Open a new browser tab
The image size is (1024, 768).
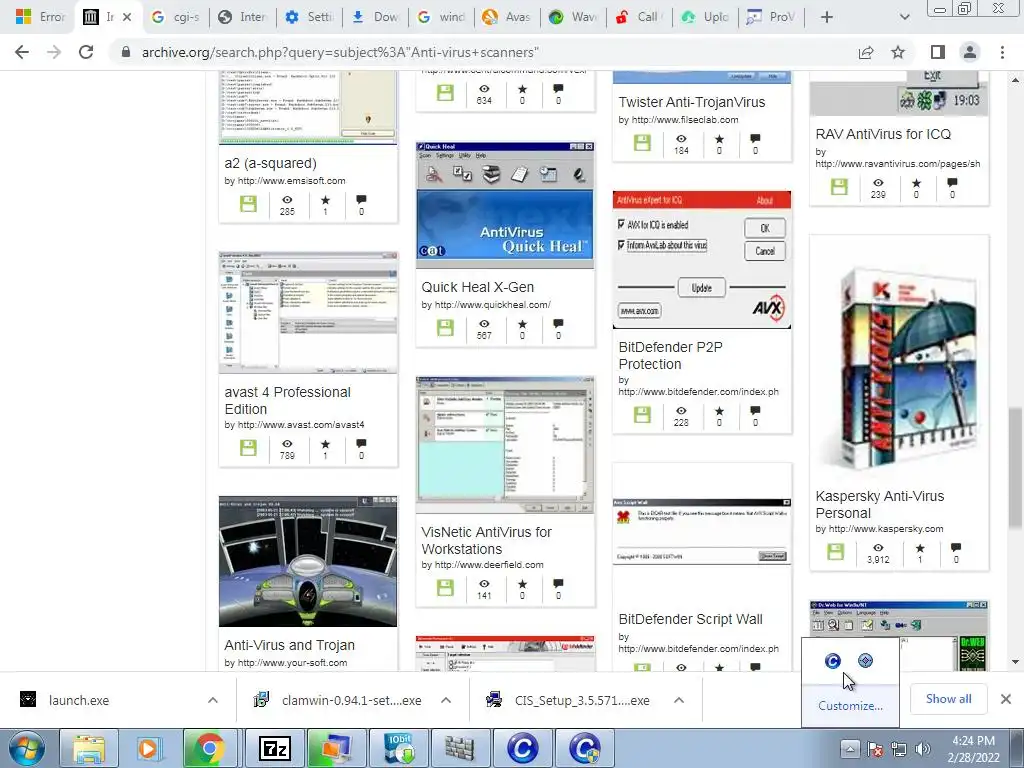[827, 17]
